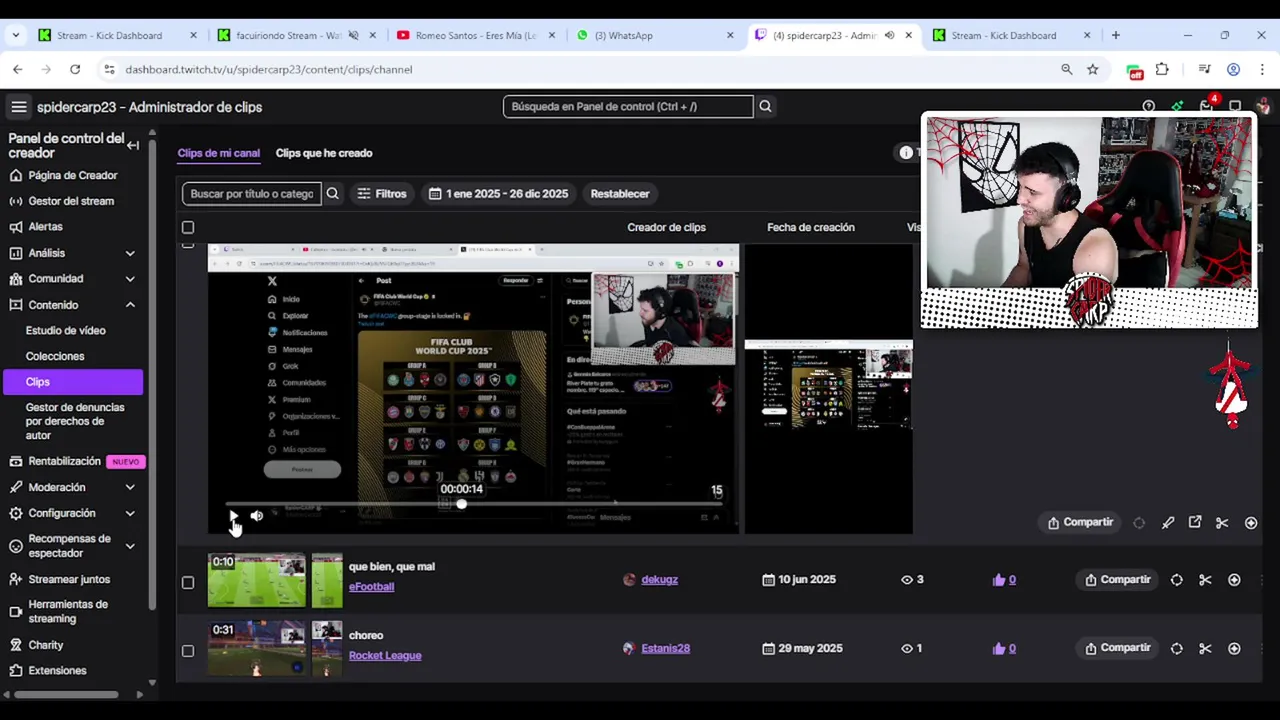The image size is (1280, 720).
Task: Open clip creator dekugz profile link
Action: [659, 580]
